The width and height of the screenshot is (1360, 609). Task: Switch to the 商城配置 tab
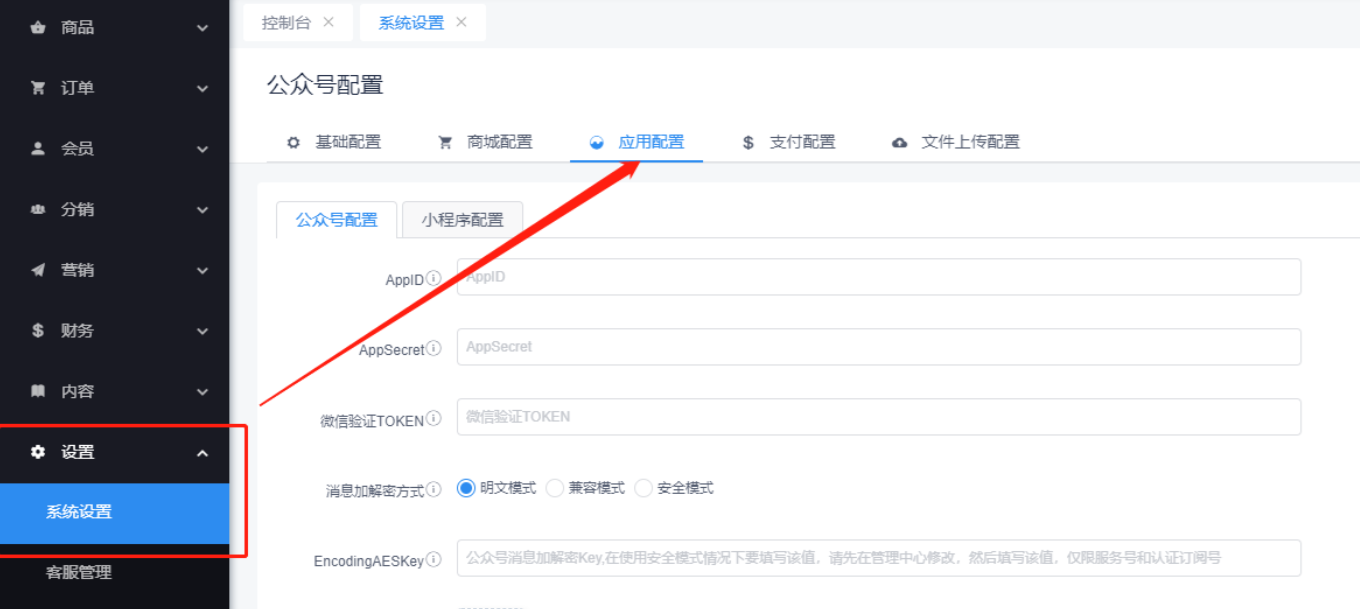click(x=485, y=142)
